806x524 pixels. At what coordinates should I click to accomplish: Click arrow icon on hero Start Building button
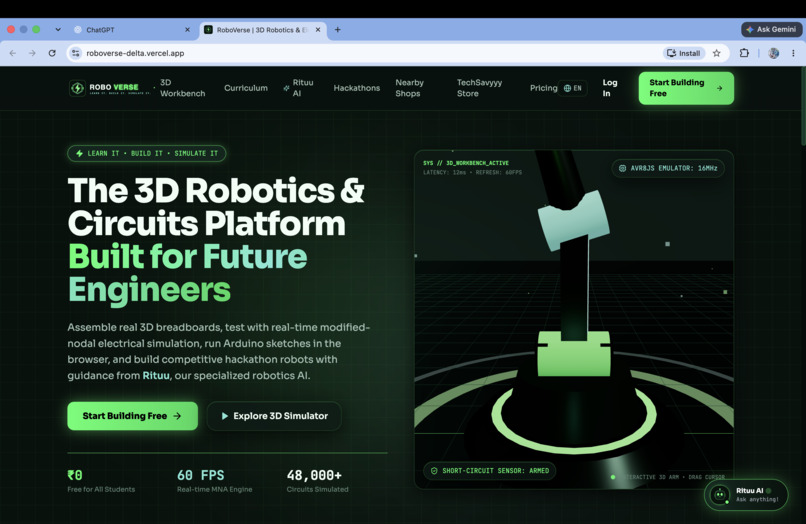click(177, 415)
